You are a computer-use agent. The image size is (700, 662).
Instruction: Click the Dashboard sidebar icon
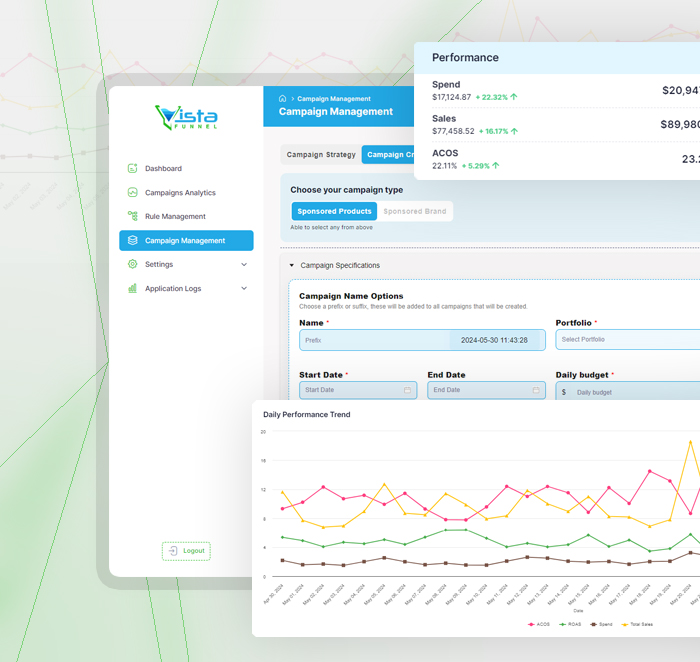pyautogui.click(x=133, y=168)
